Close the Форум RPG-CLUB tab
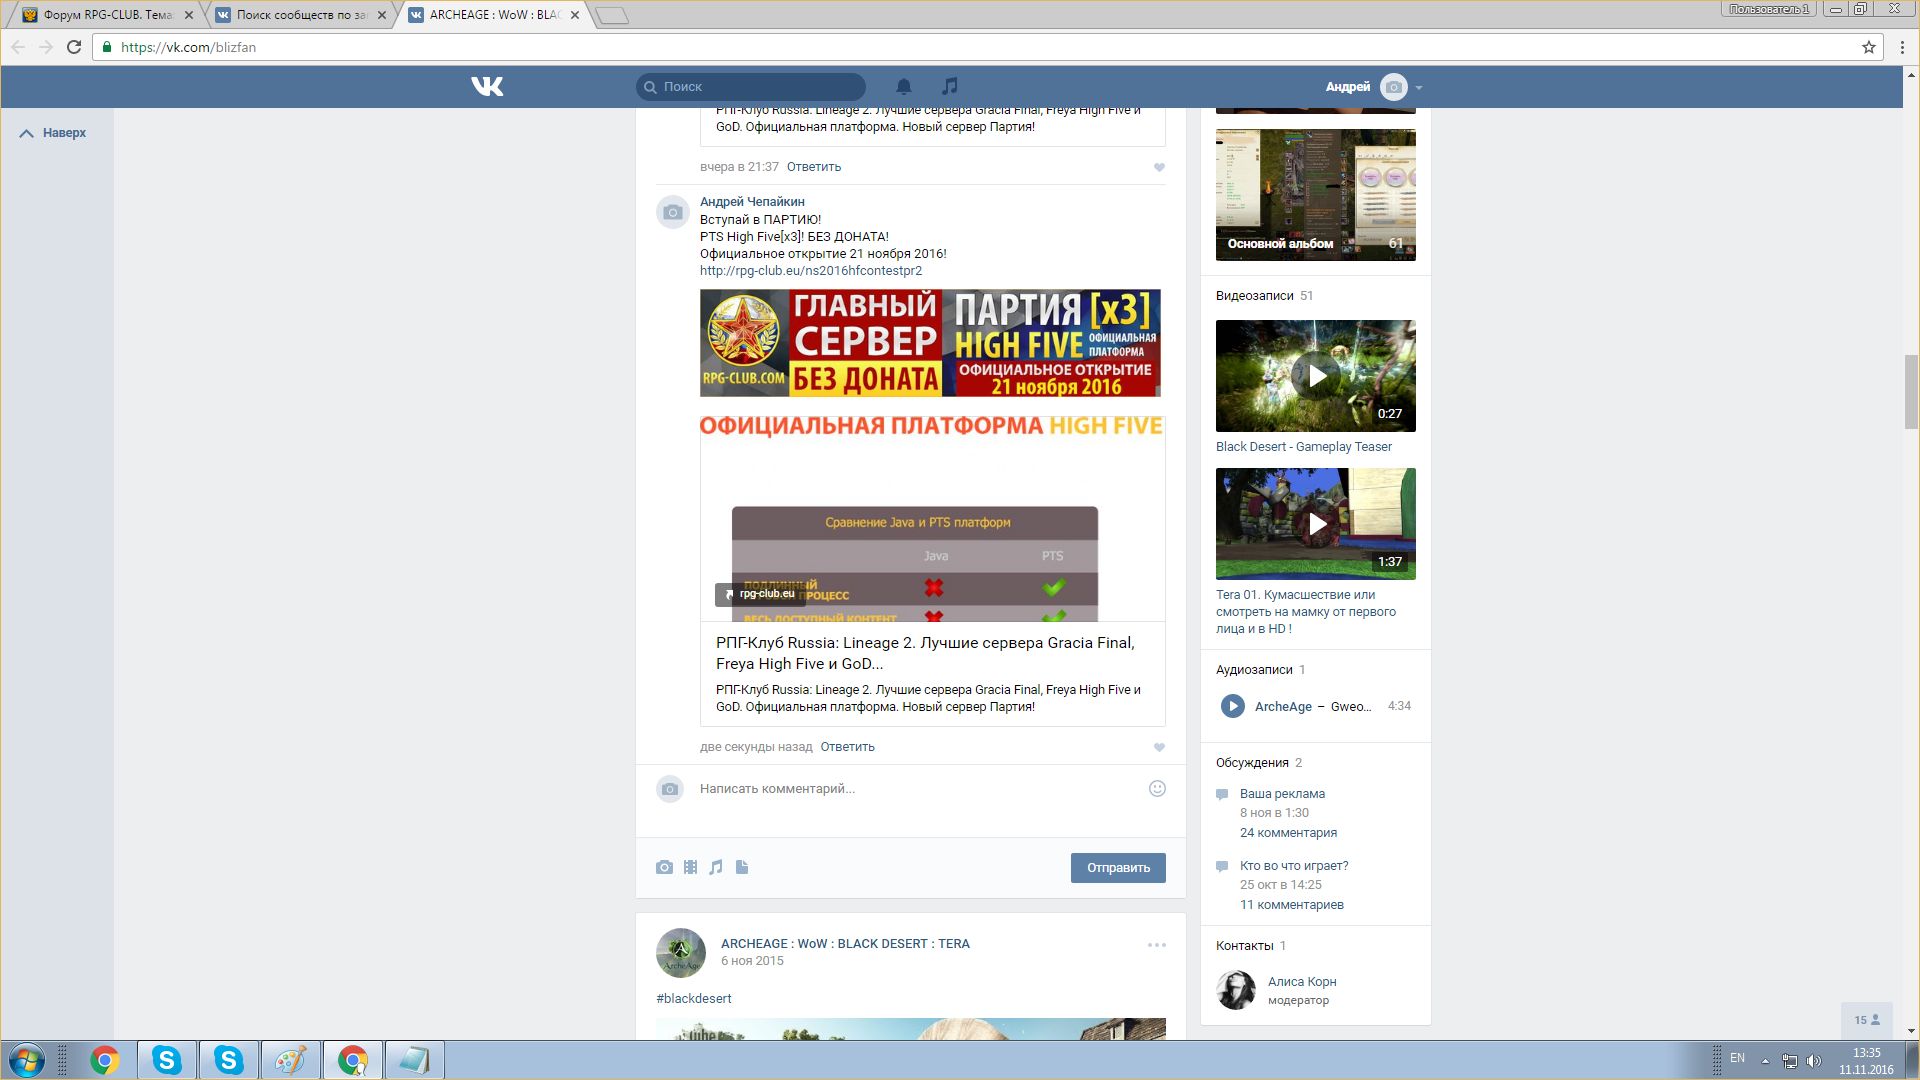Viewport: 1920px width, 1080px height. 189,15
